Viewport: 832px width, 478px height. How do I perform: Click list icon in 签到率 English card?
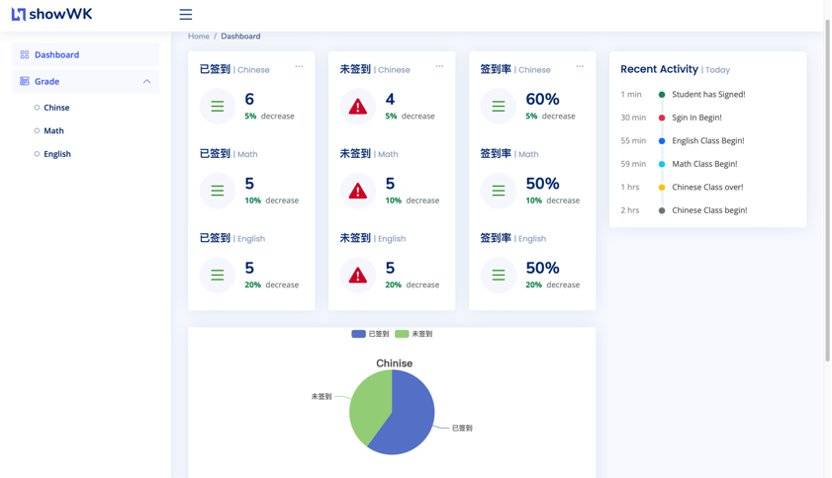pos(498,275)
